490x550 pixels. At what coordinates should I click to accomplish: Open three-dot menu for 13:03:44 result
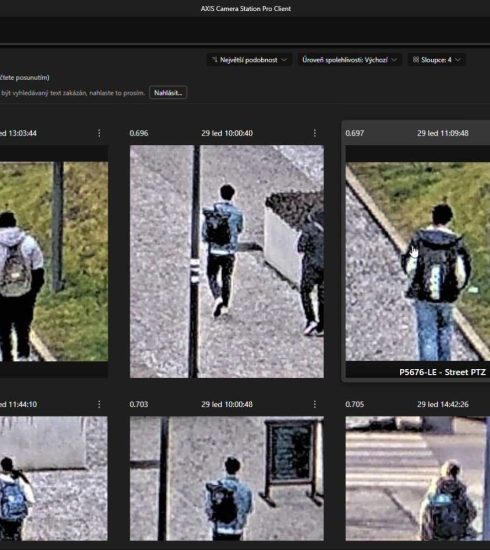point(99,133)
